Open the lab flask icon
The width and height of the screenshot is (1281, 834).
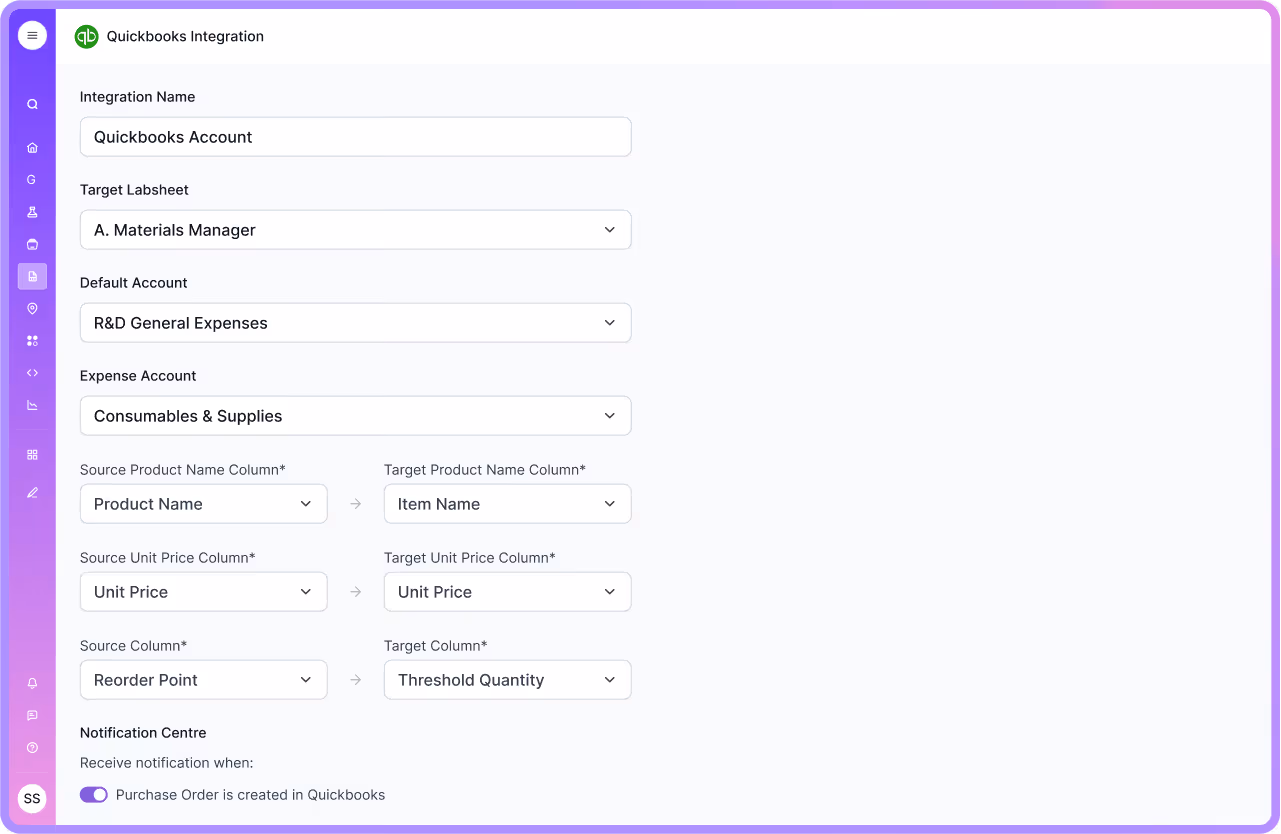tap(32, 212)
